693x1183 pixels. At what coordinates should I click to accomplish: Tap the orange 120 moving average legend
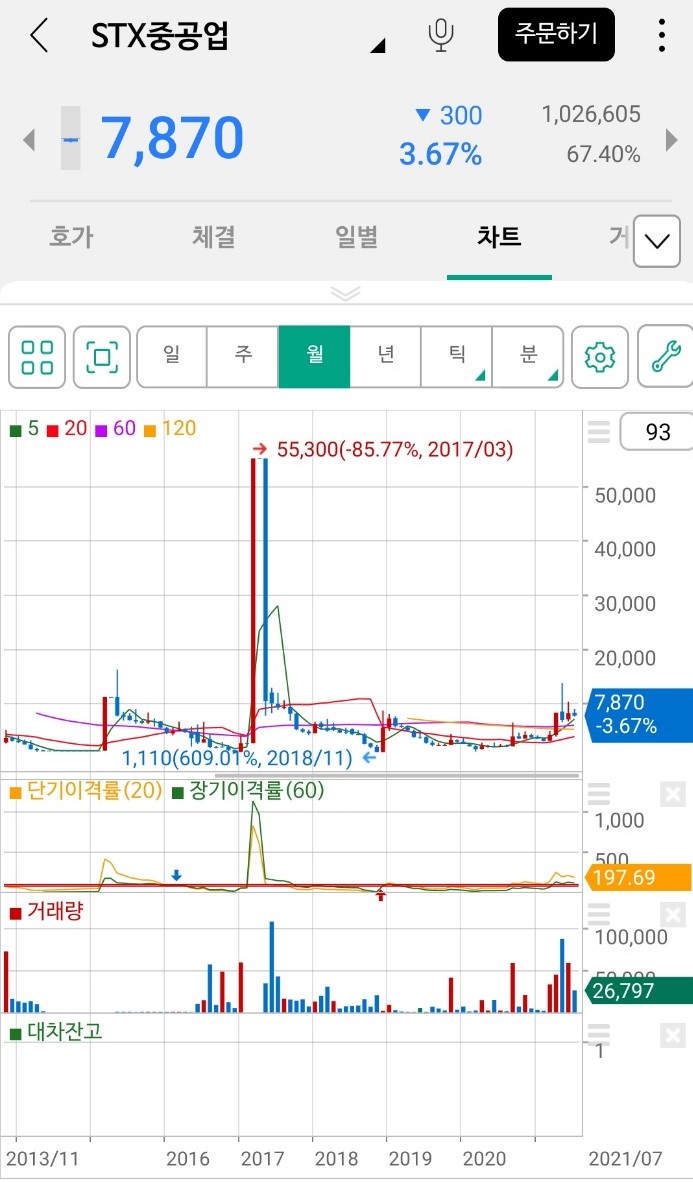click(x=170, y=429)
